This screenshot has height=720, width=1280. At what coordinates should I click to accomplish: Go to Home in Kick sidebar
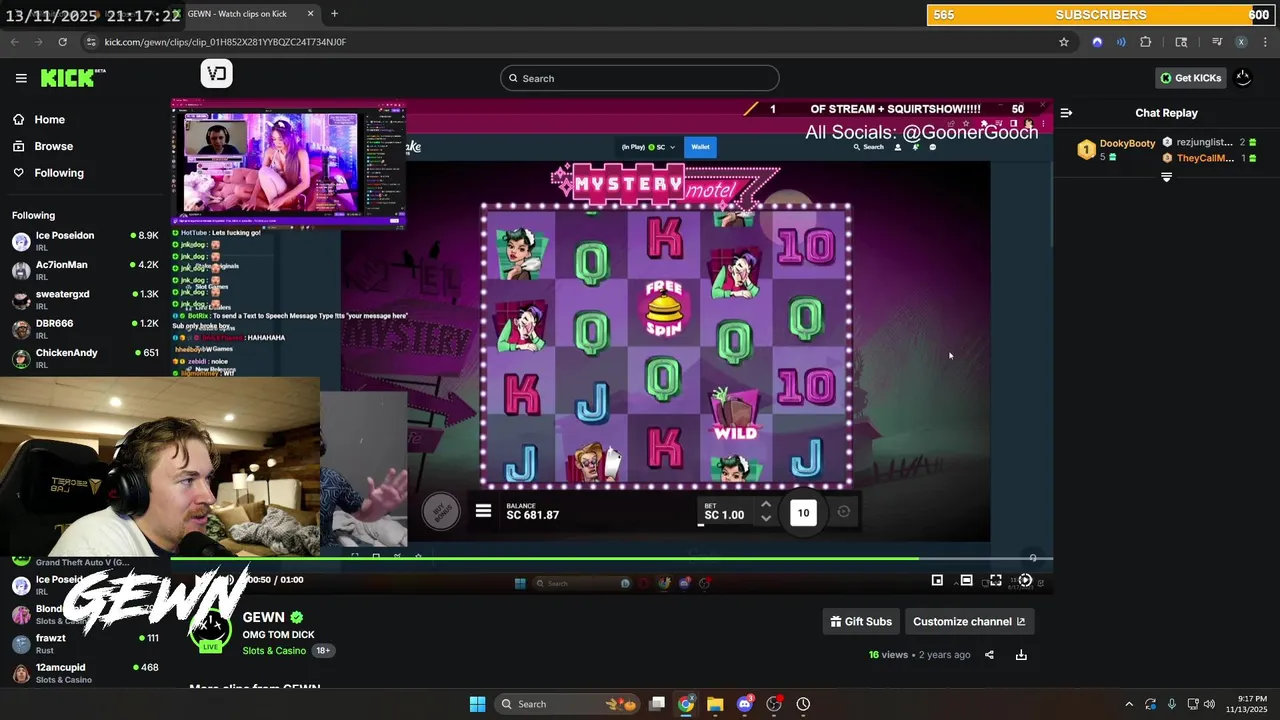49,119
